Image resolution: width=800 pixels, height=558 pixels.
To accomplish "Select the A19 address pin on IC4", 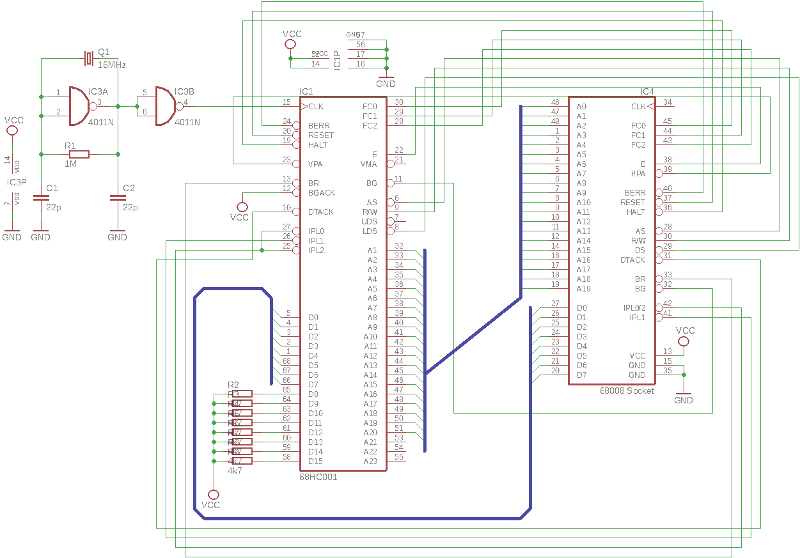I will coord(584,289).
